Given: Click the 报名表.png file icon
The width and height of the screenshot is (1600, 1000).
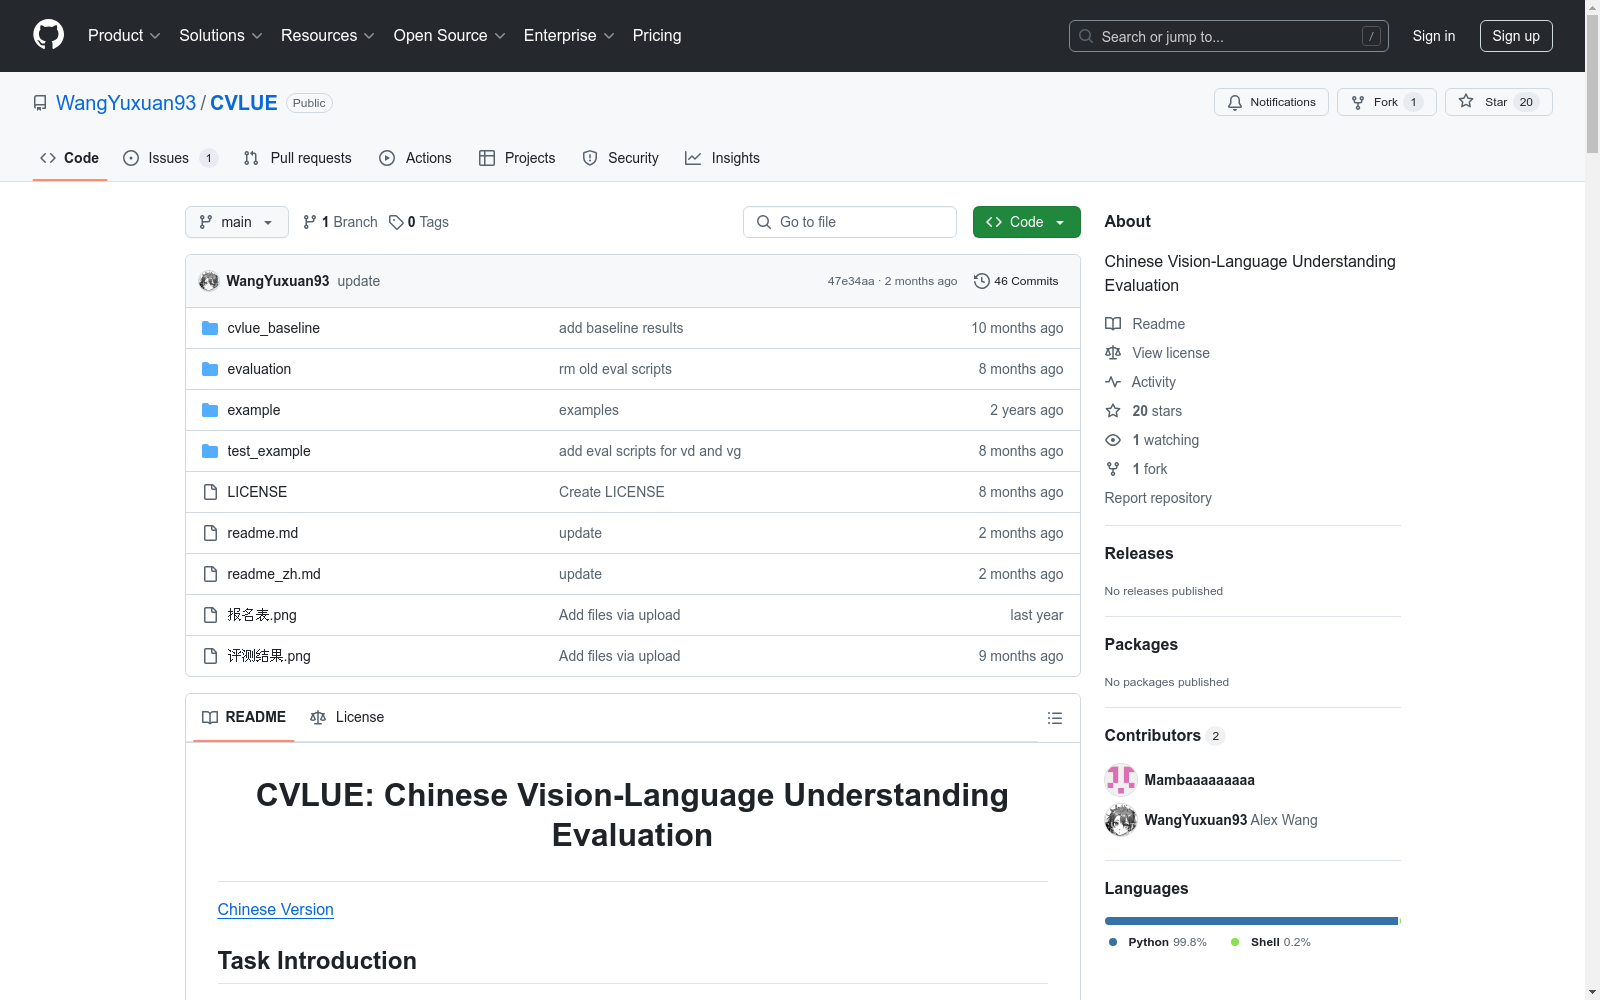Looking at the screenshot, I should (x=210, y=615).
